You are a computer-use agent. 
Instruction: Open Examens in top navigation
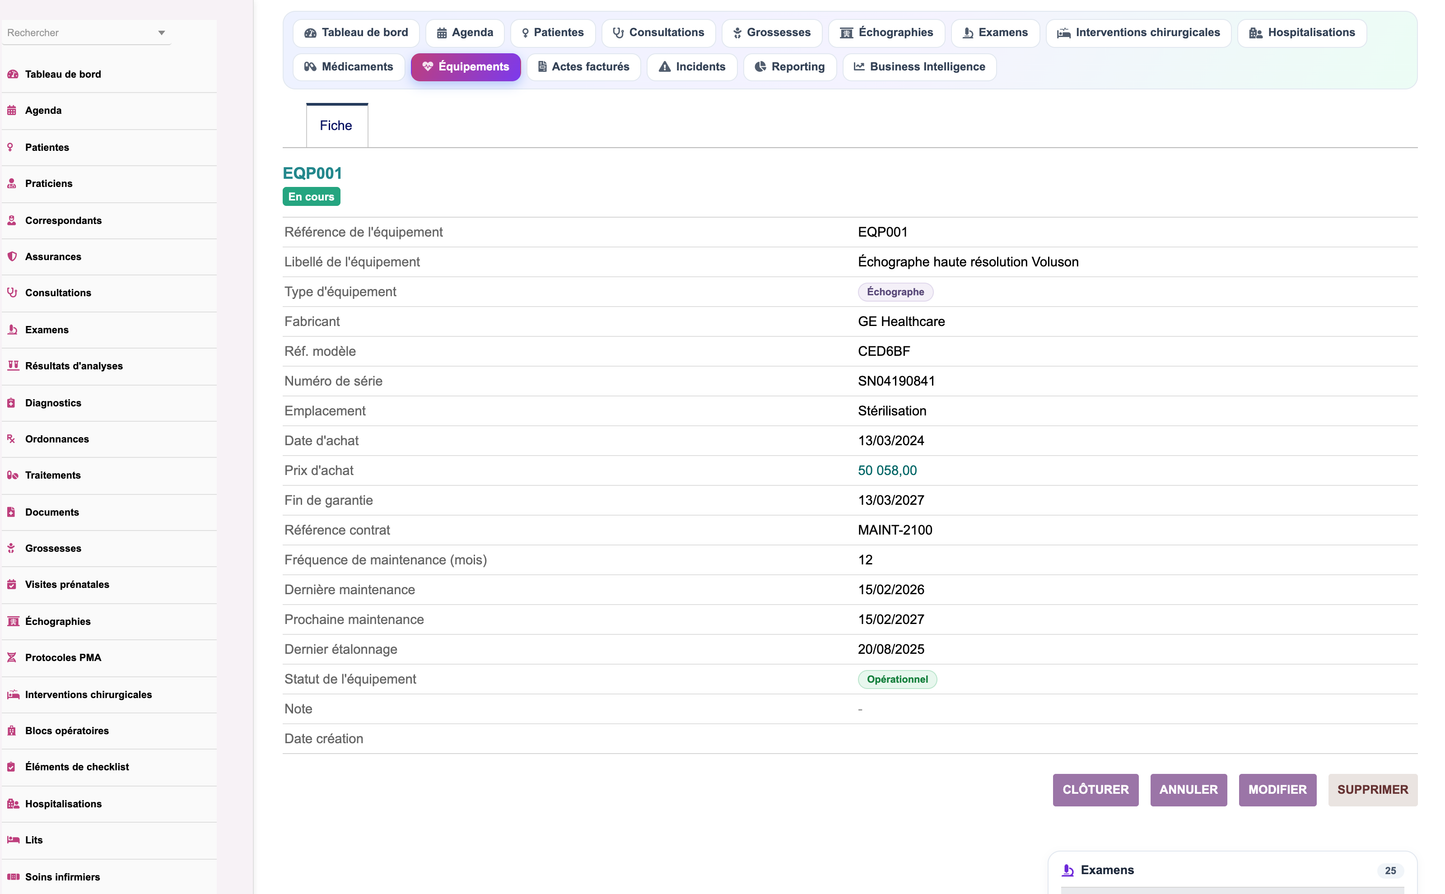pos(996,33)
